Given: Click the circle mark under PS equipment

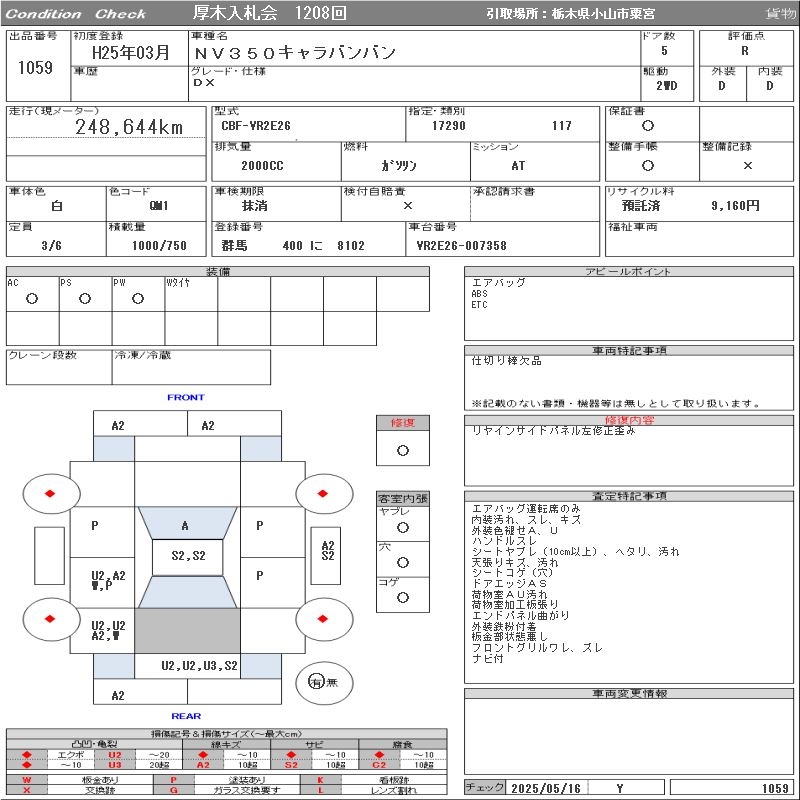Looking at the screenshot, I should (x=85, y=299).
